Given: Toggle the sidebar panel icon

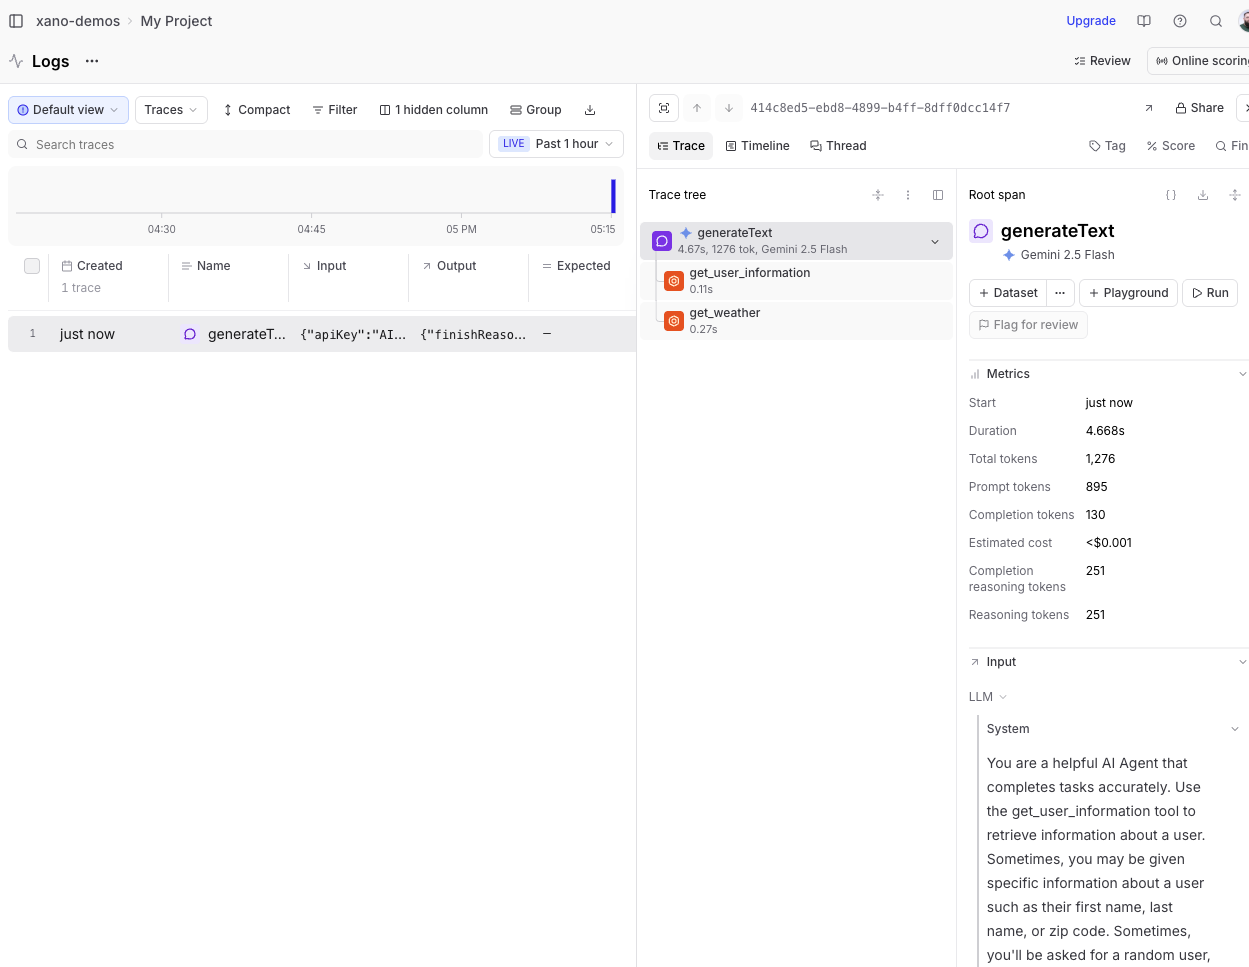Looking at the screenshot, I should pos(16,21).
